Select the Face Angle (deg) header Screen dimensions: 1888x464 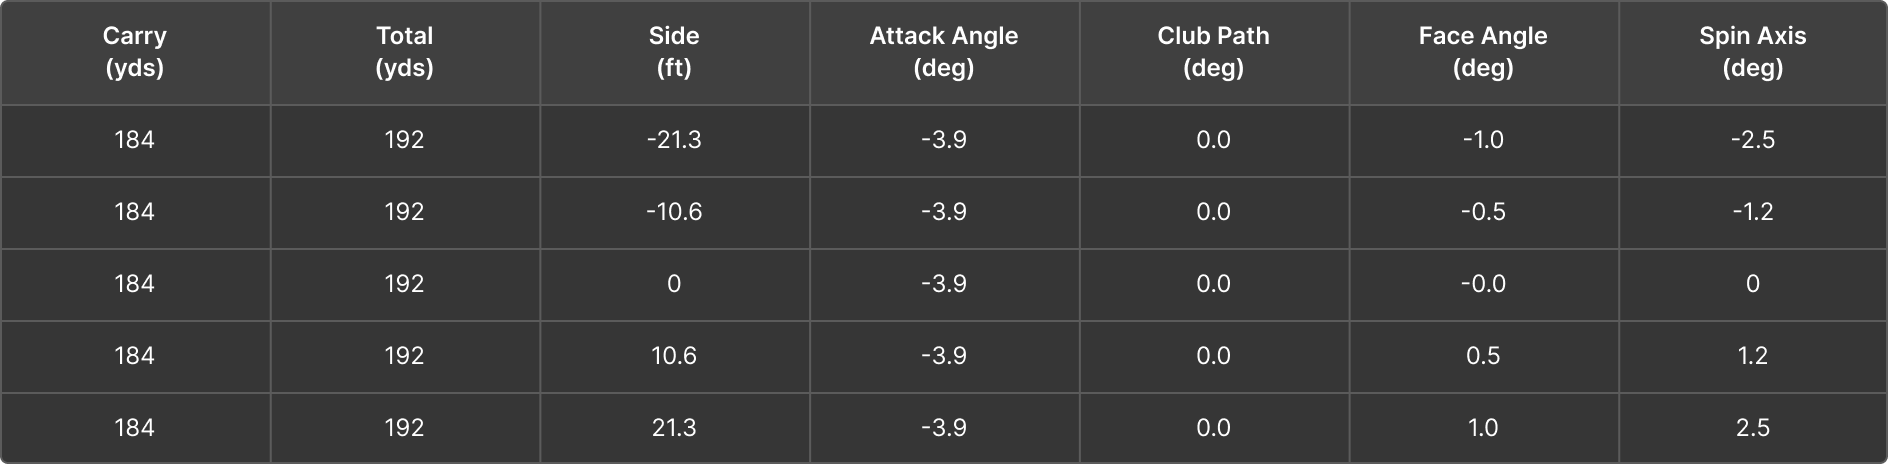point(1483,52)
